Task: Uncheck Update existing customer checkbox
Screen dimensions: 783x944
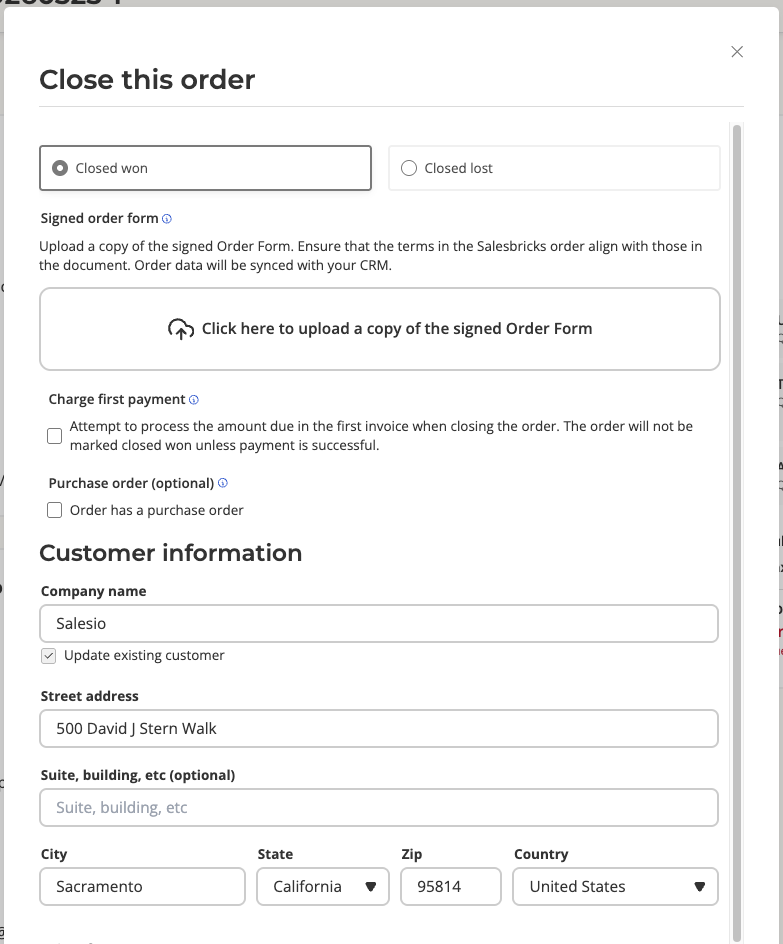Action: (x=49, y=656)
